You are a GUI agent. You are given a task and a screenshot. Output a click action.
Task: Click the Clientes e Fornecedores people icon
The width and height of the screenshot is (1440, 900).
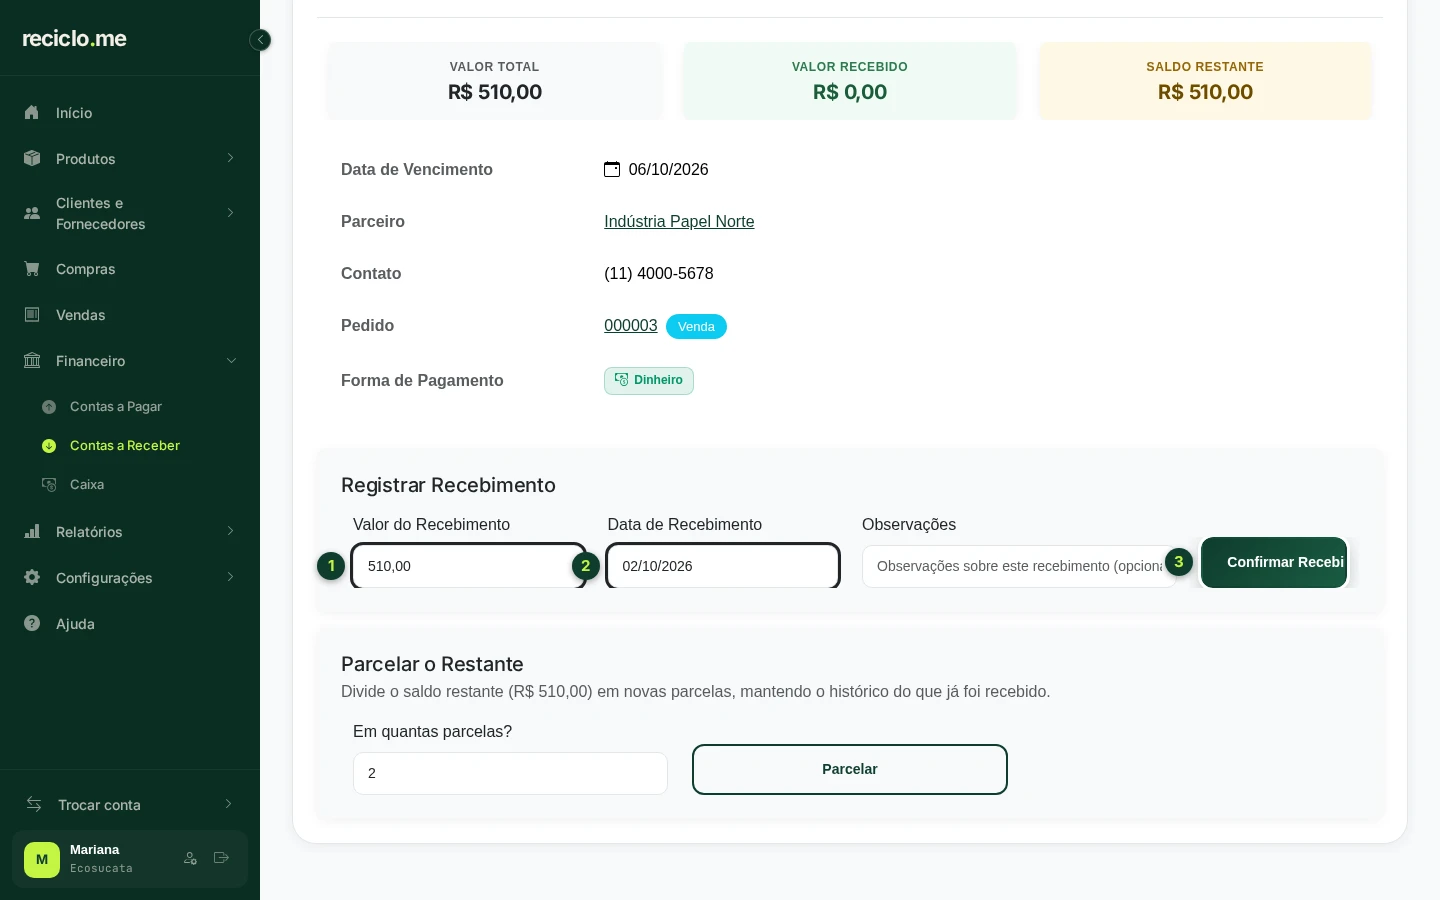pyautogui.click(x=32, y=213)
